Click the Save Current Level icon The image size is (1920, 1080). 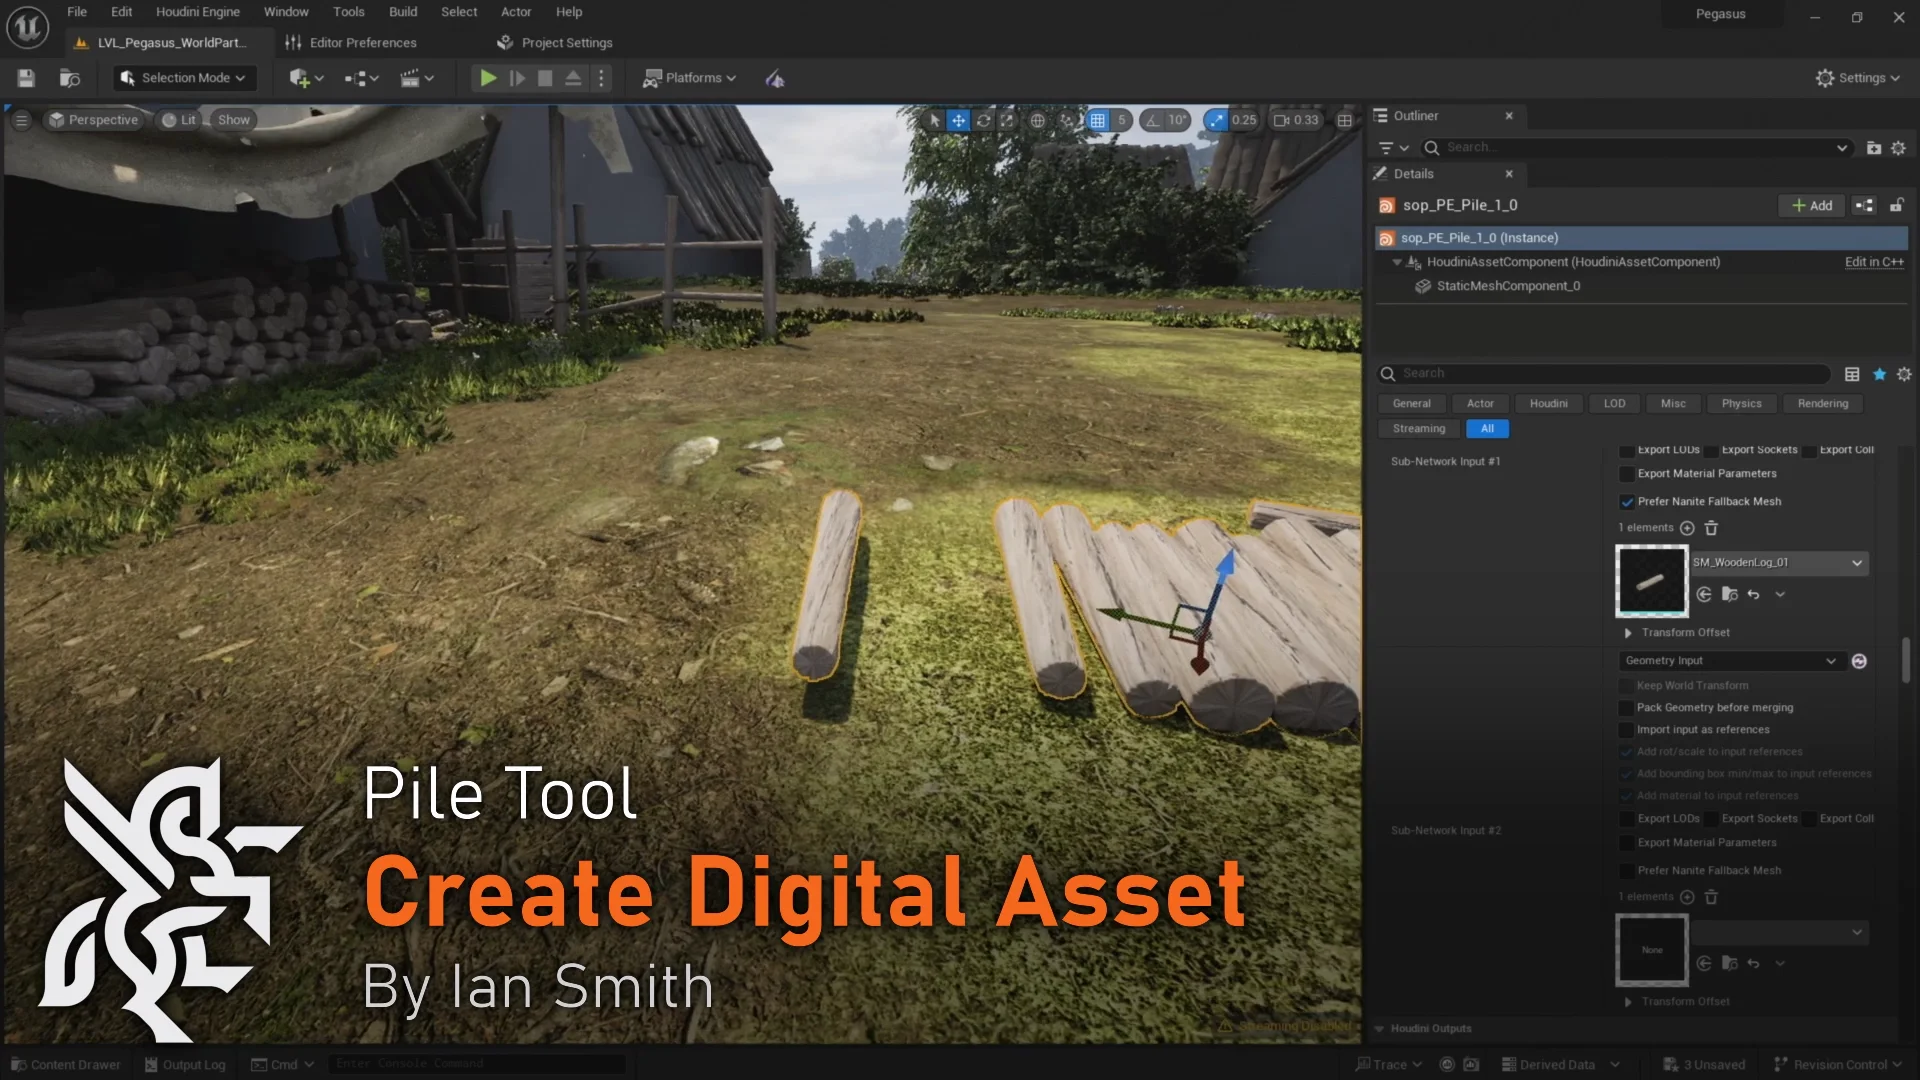point(25,77)
